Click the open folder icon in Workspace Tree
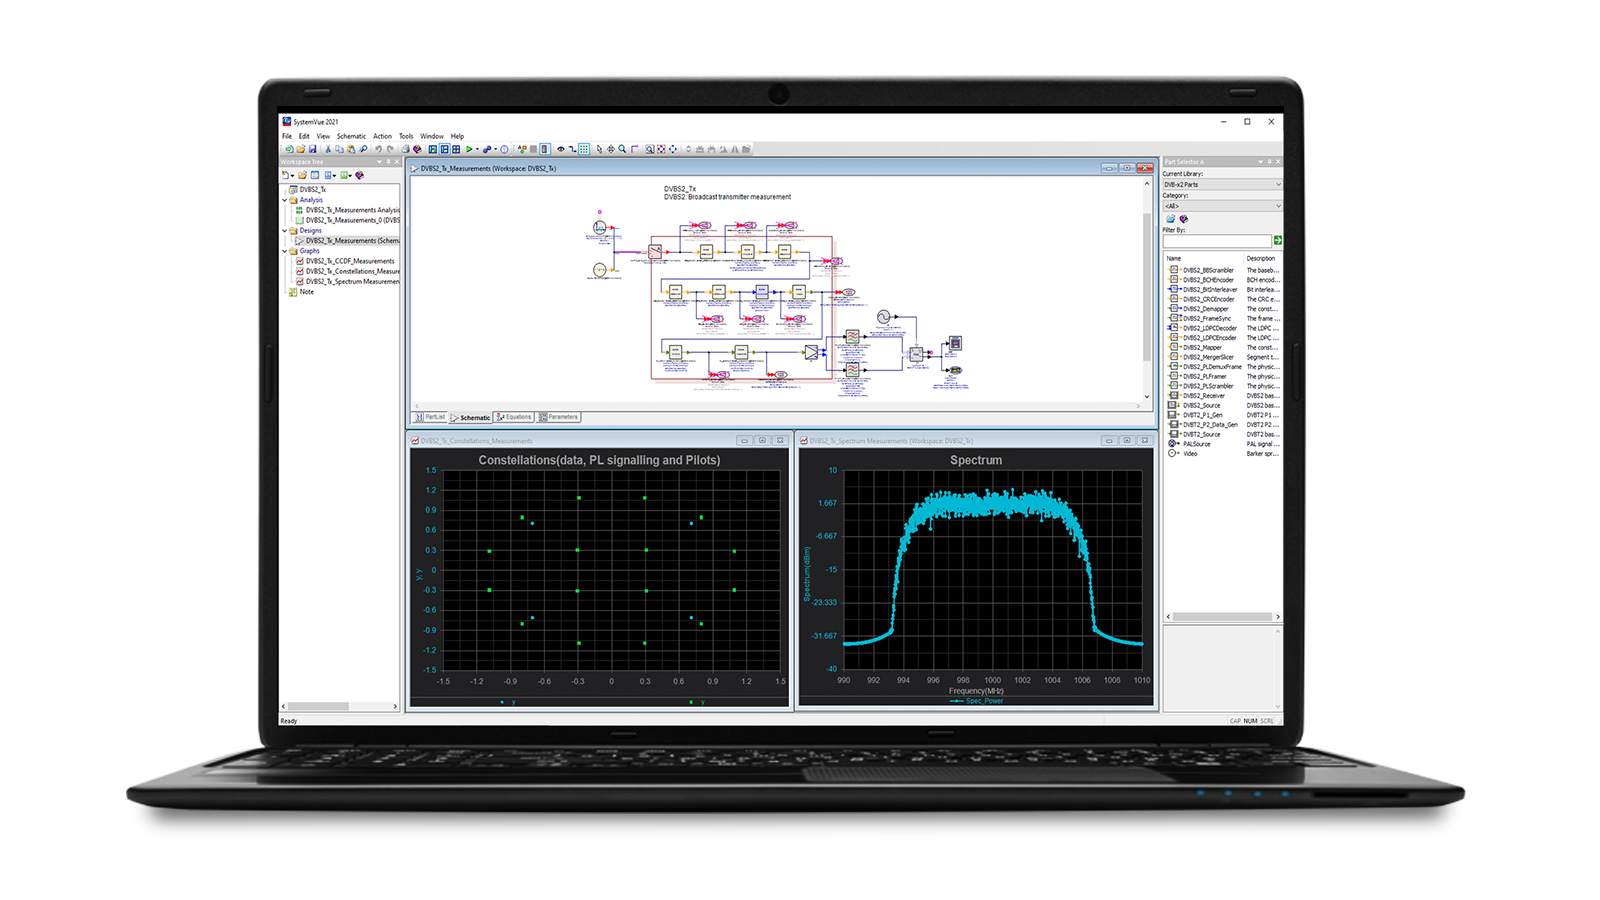The height and width of the screenshot is (900, 1600). [x=302, y=175]
